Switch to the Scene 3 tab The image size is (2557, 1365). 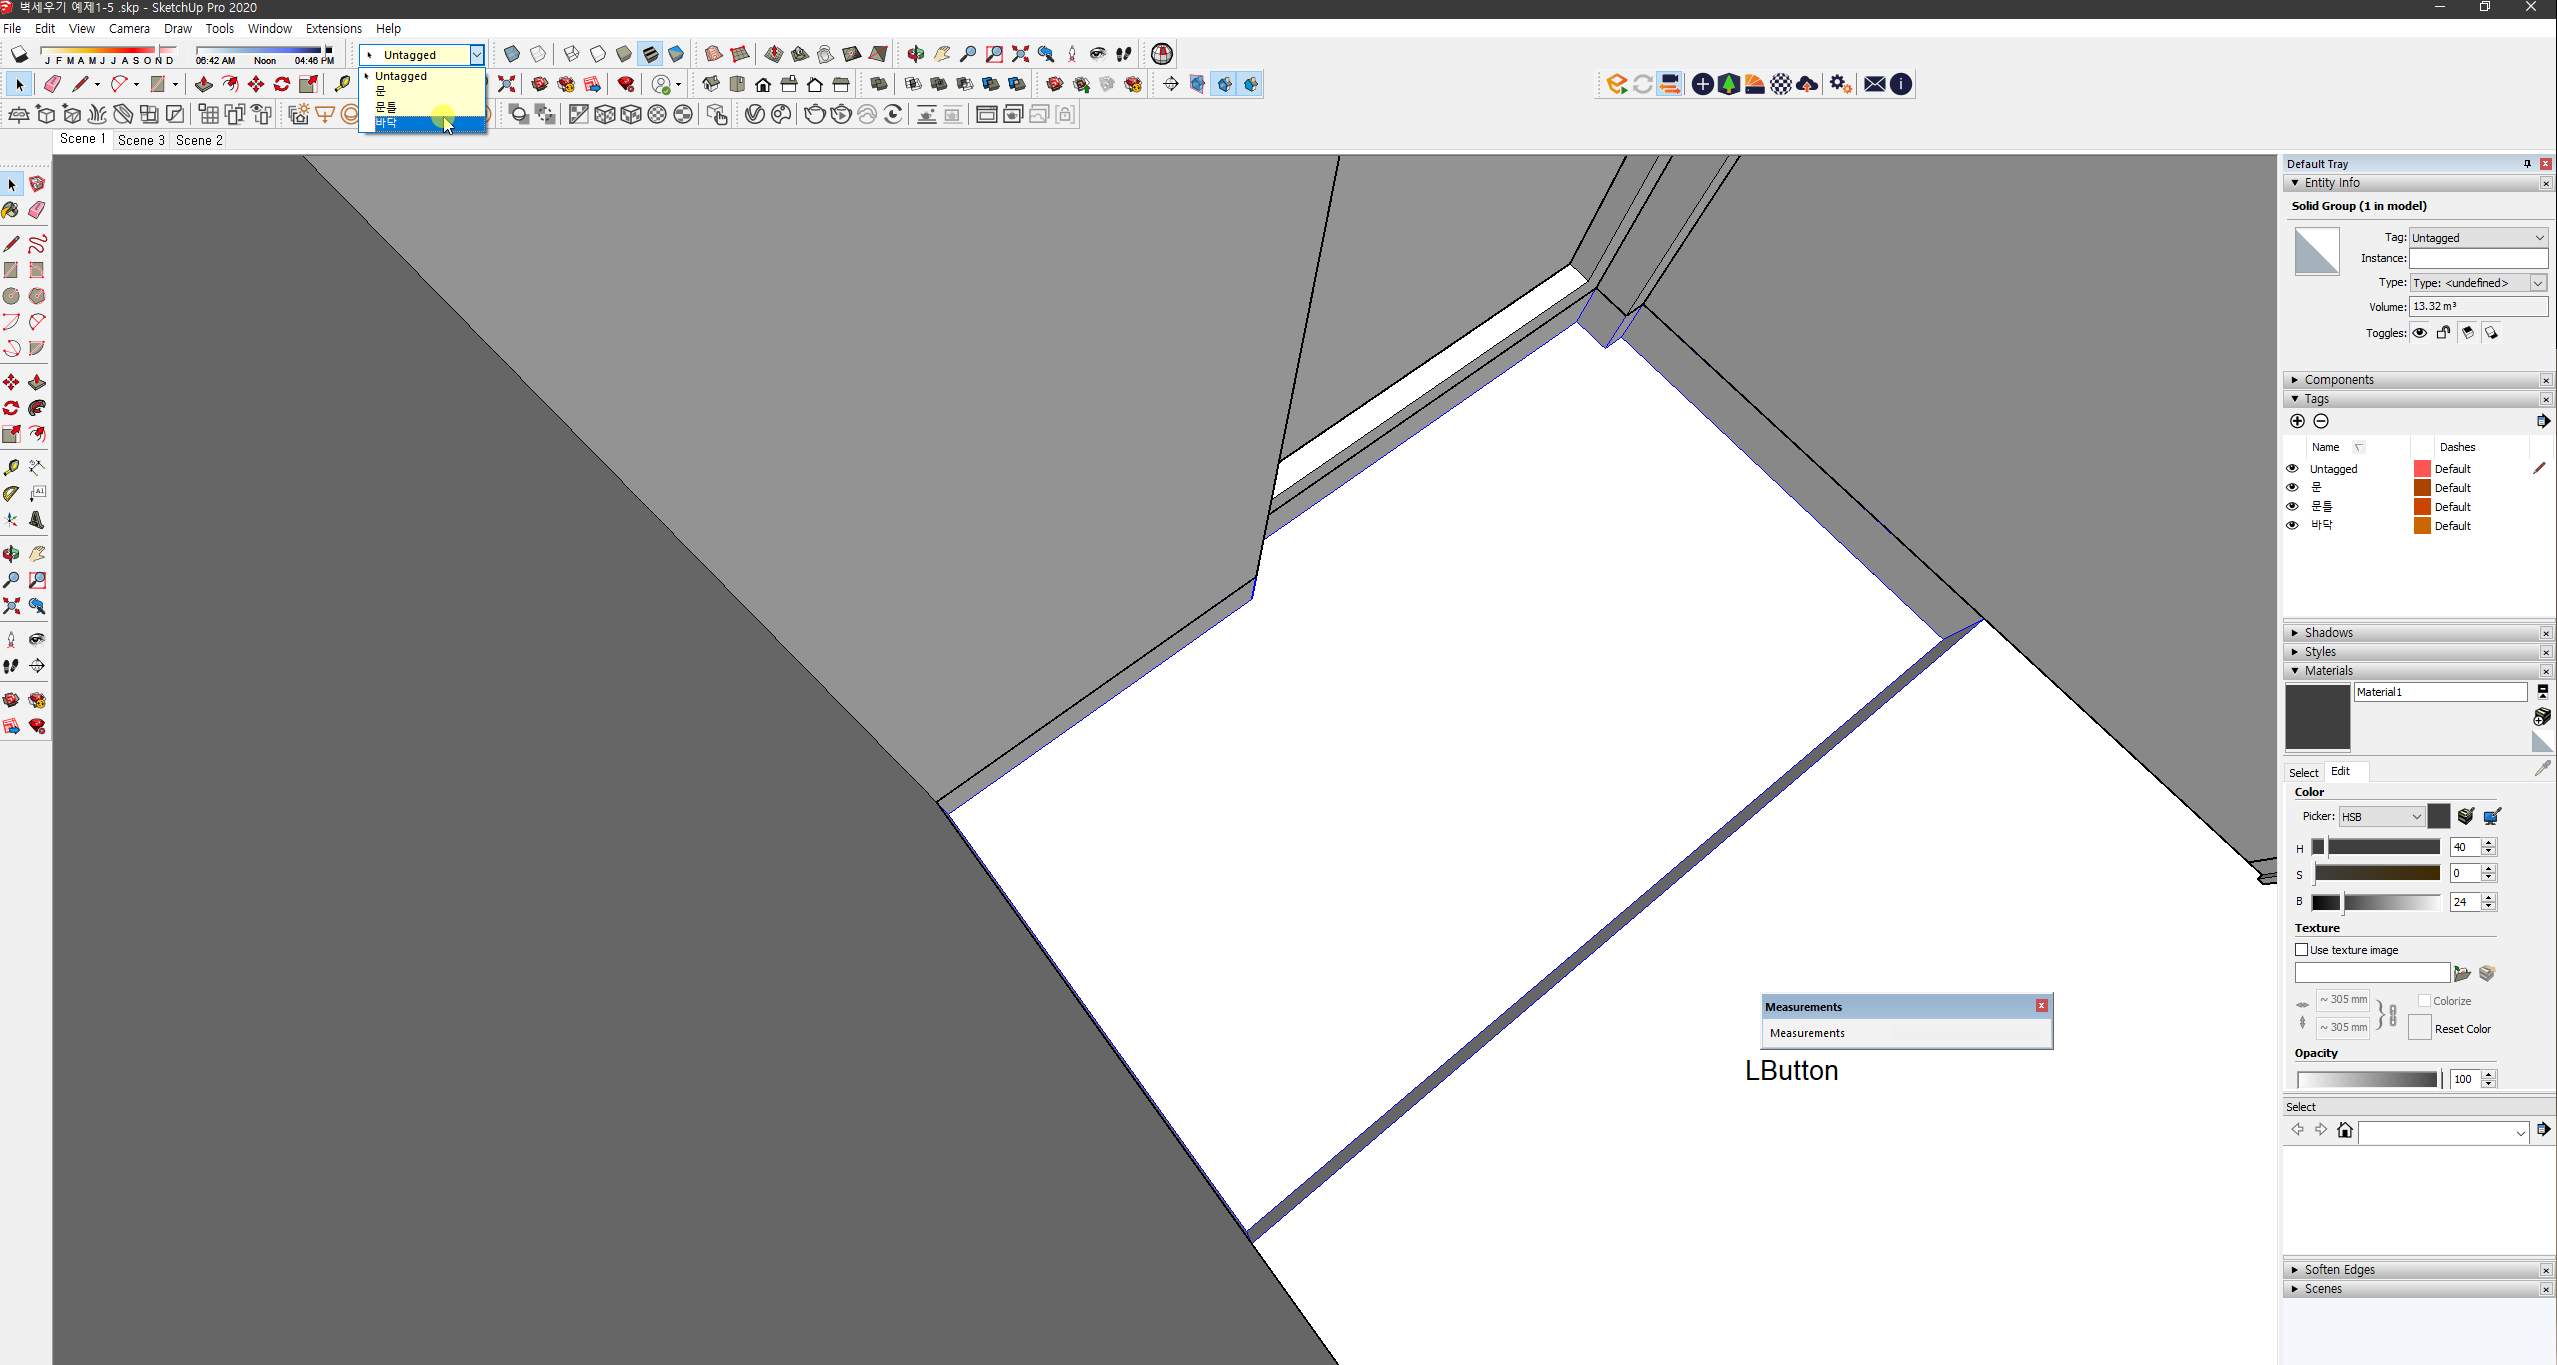(x=141, y=140)
